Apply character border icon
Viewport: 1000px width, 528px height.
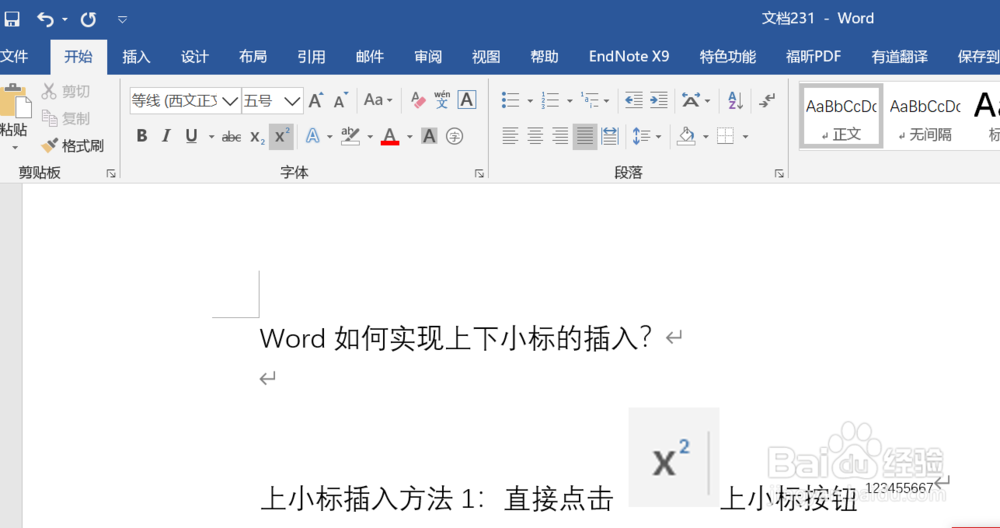coord(467,100)
